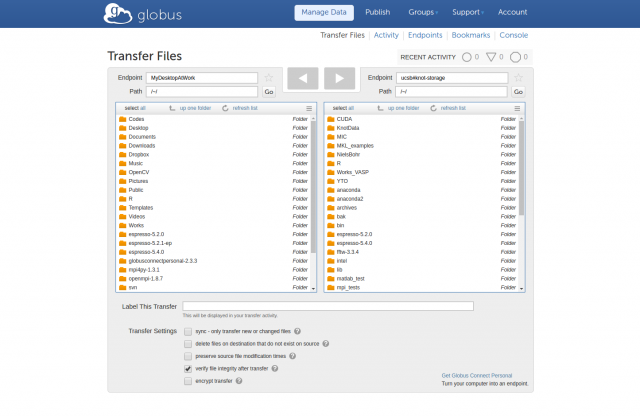This screenshot has height=416, width=640.
Task: Switch to the Endpoints sub-tab
Action: (x=425, y=35)
